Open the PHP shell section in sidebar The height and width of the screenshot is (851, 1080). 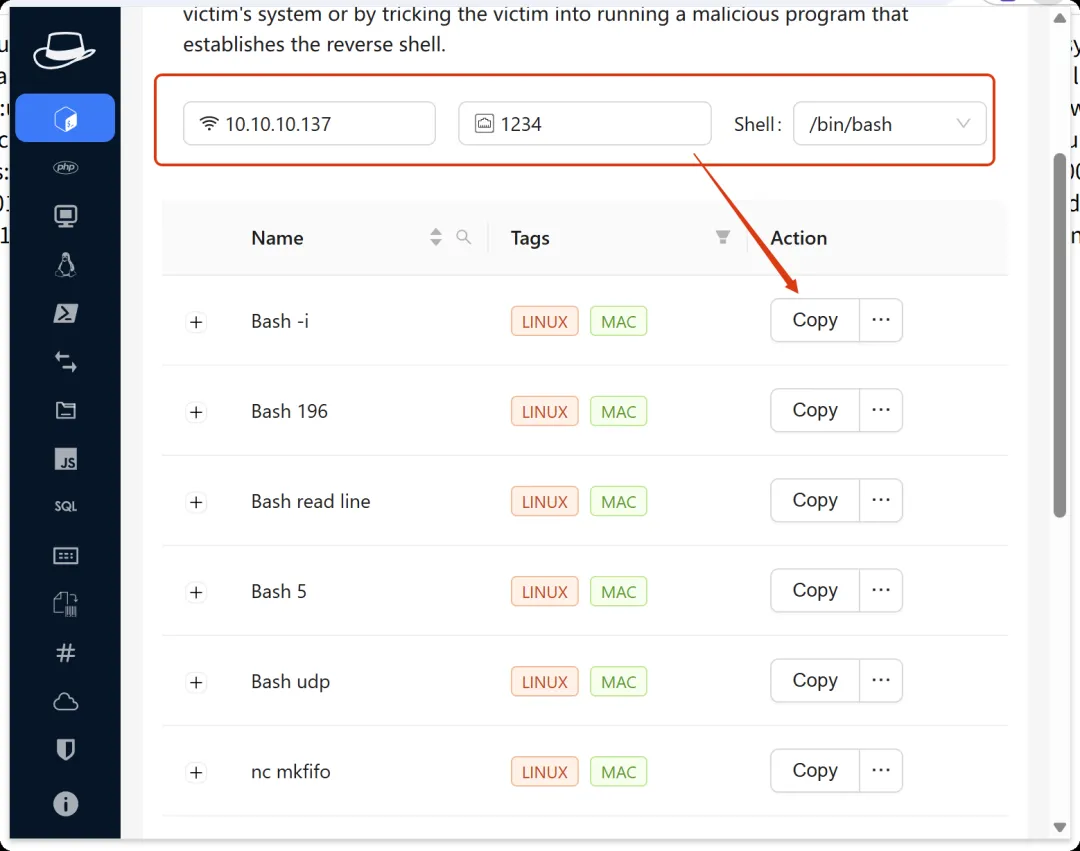tap(66, 167)
